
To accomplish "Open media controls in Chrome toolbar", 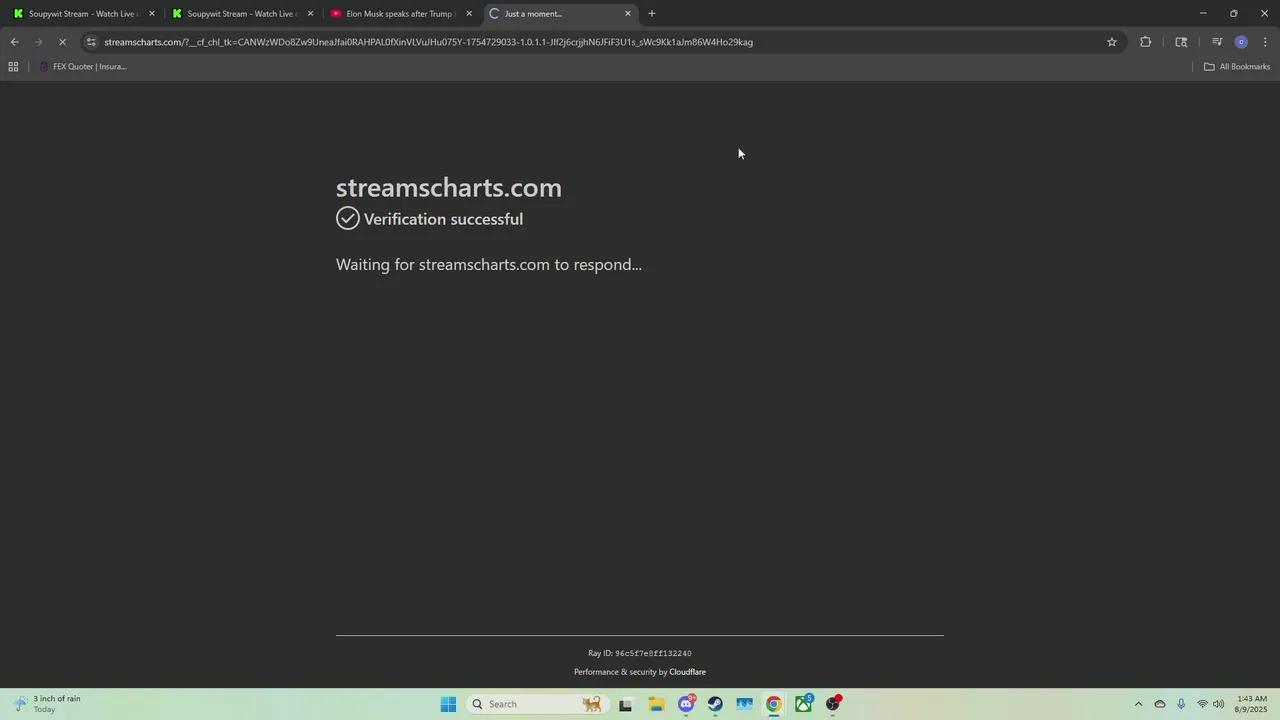I will 1217,42.
